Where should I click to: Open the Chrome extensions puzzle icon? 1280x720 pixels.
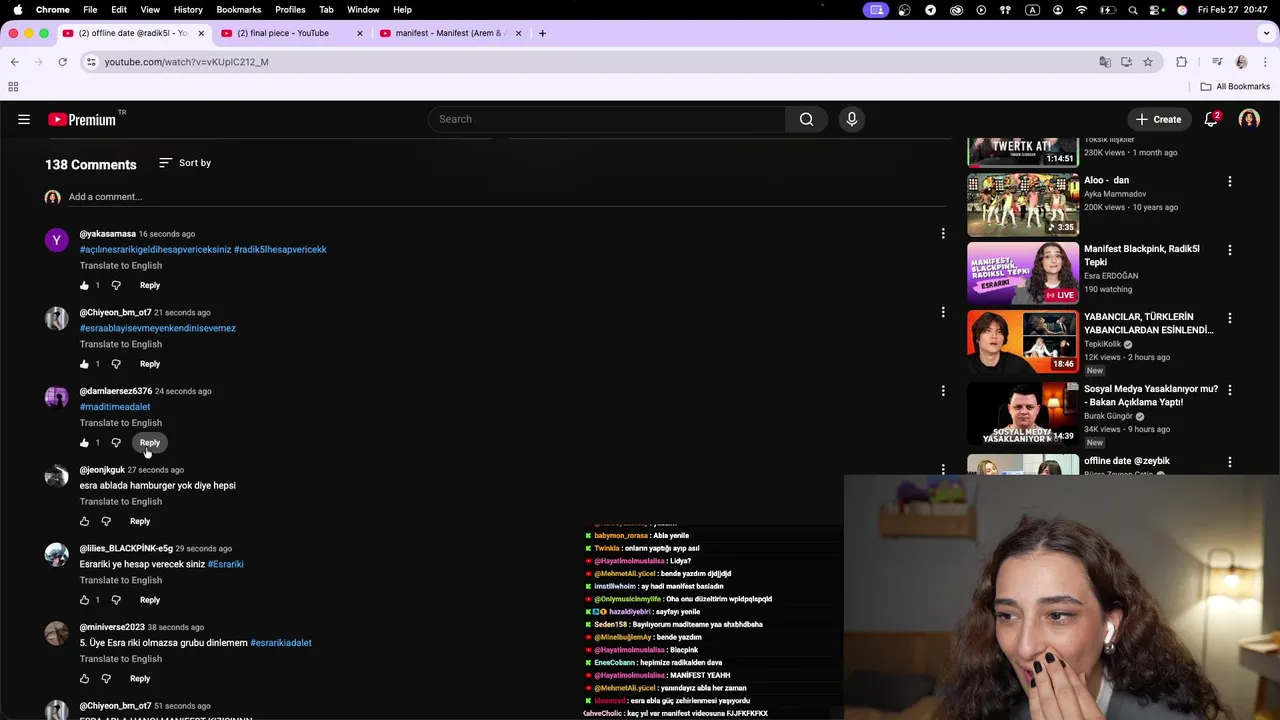(1181, 62)
